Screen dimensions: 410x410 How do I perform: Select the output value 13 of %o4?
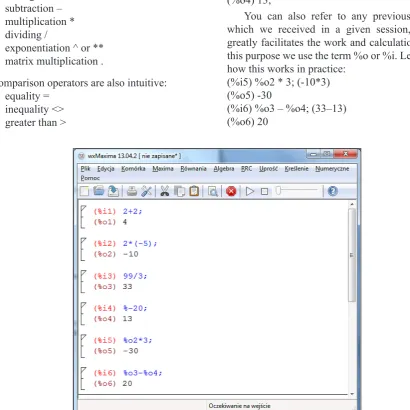127,319
